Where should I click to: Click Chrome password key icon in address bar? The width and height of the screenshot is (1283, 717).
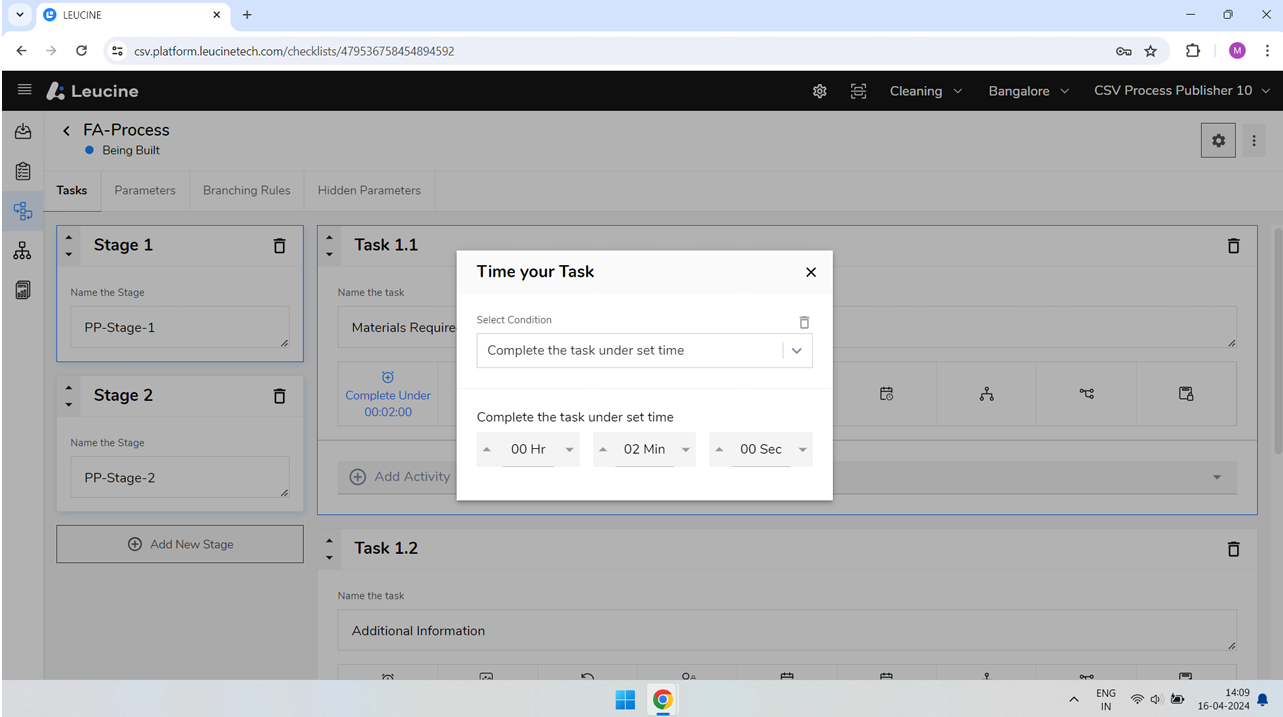click(1124, 51)
